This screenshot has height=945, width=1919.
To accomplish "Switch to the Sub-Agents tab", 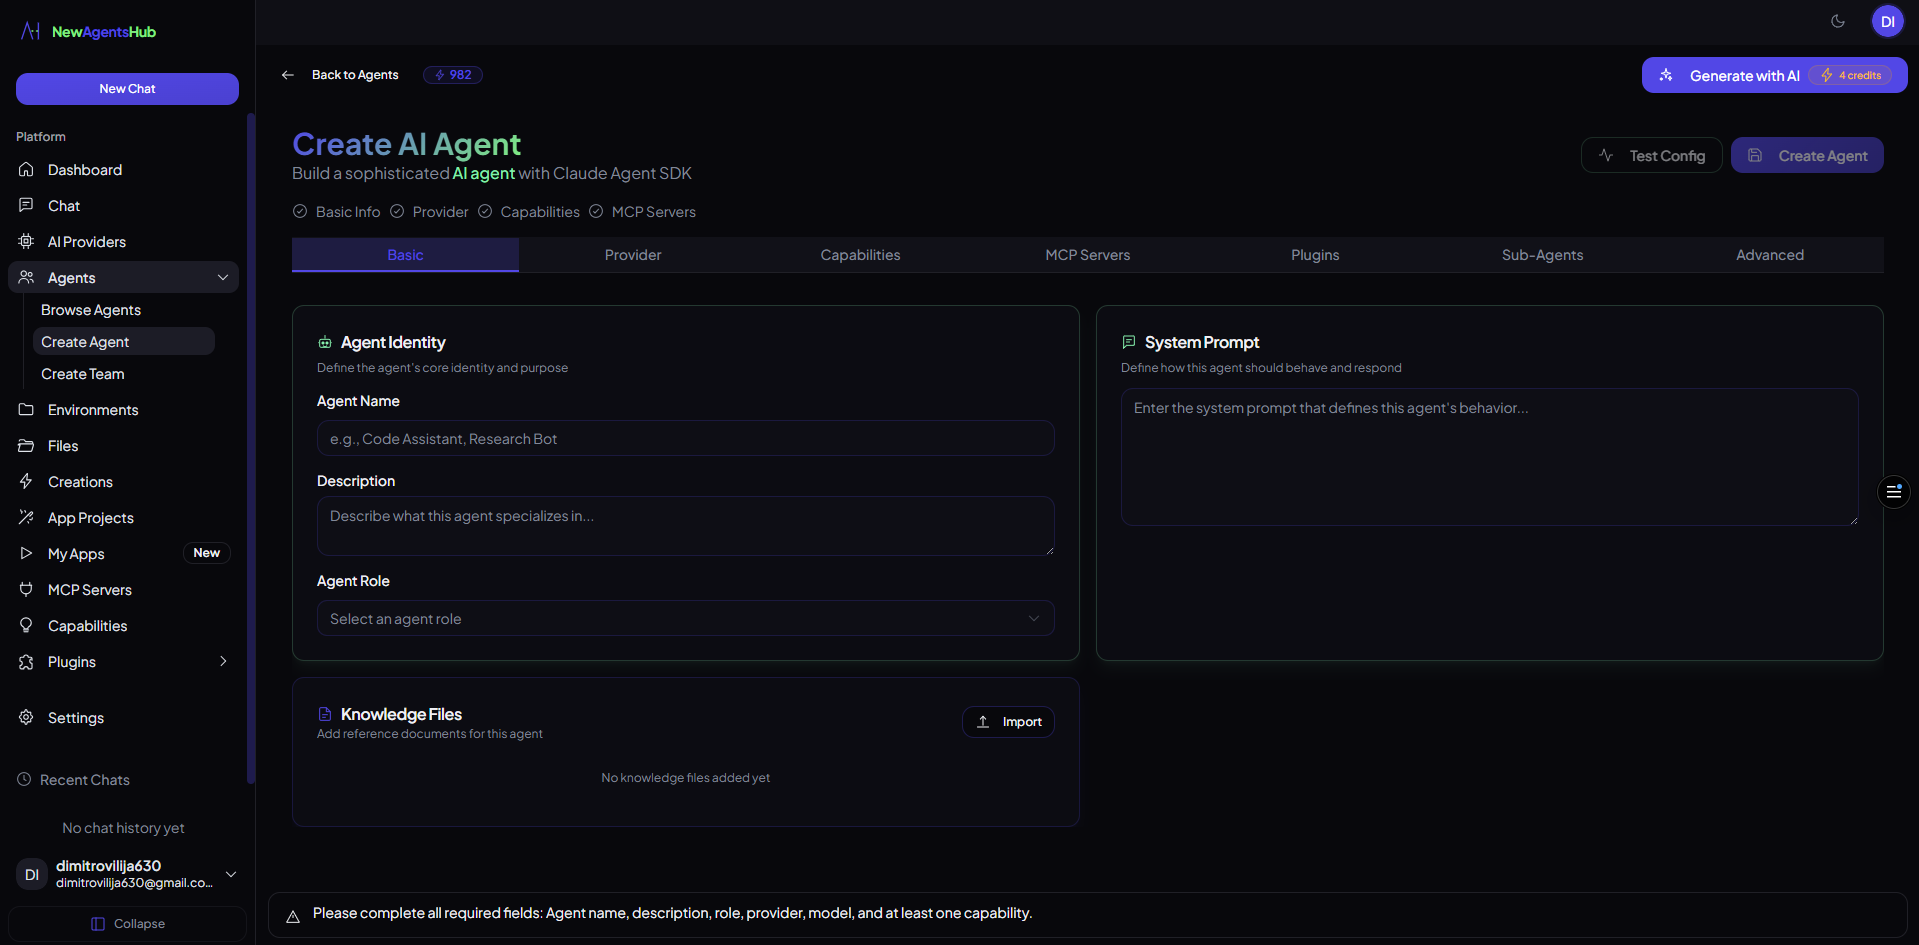I will (1542, 255).
